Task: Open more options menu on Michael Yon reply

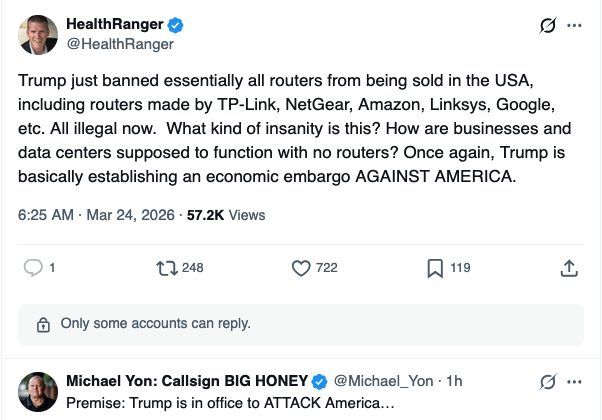Action: click(x=574, y=381)
